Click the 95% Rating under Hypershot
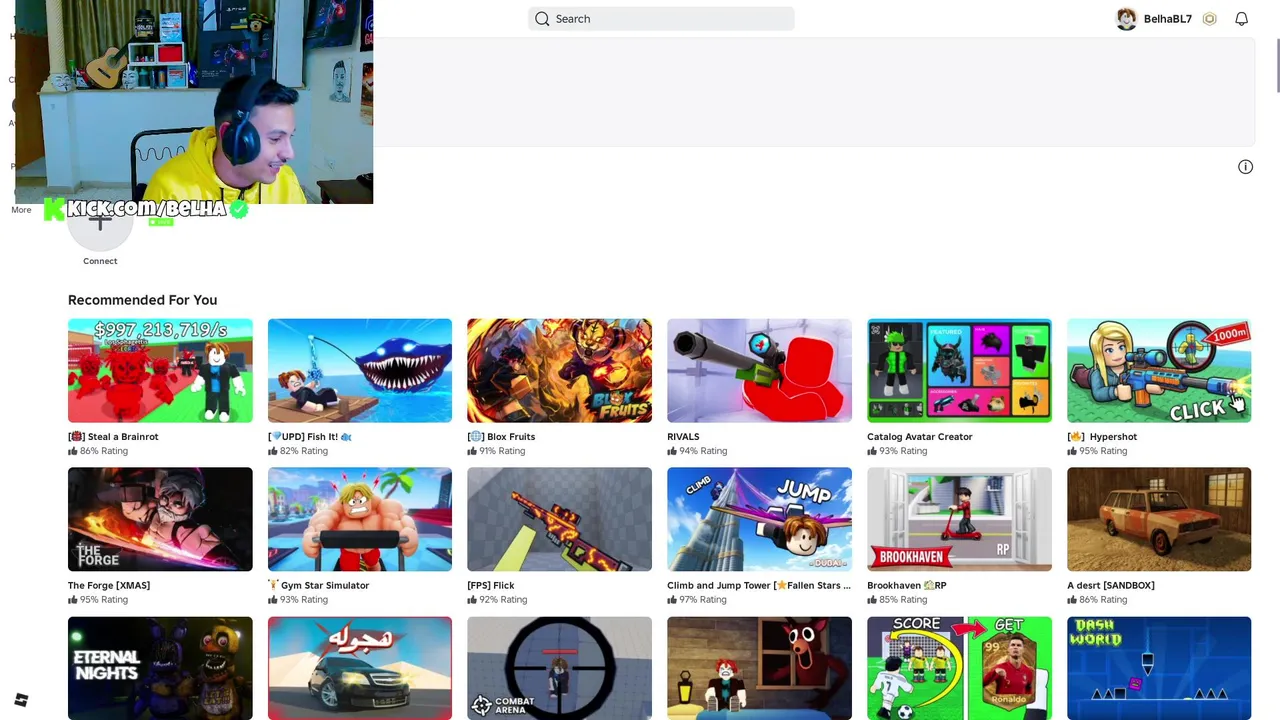 point(1097,451)
